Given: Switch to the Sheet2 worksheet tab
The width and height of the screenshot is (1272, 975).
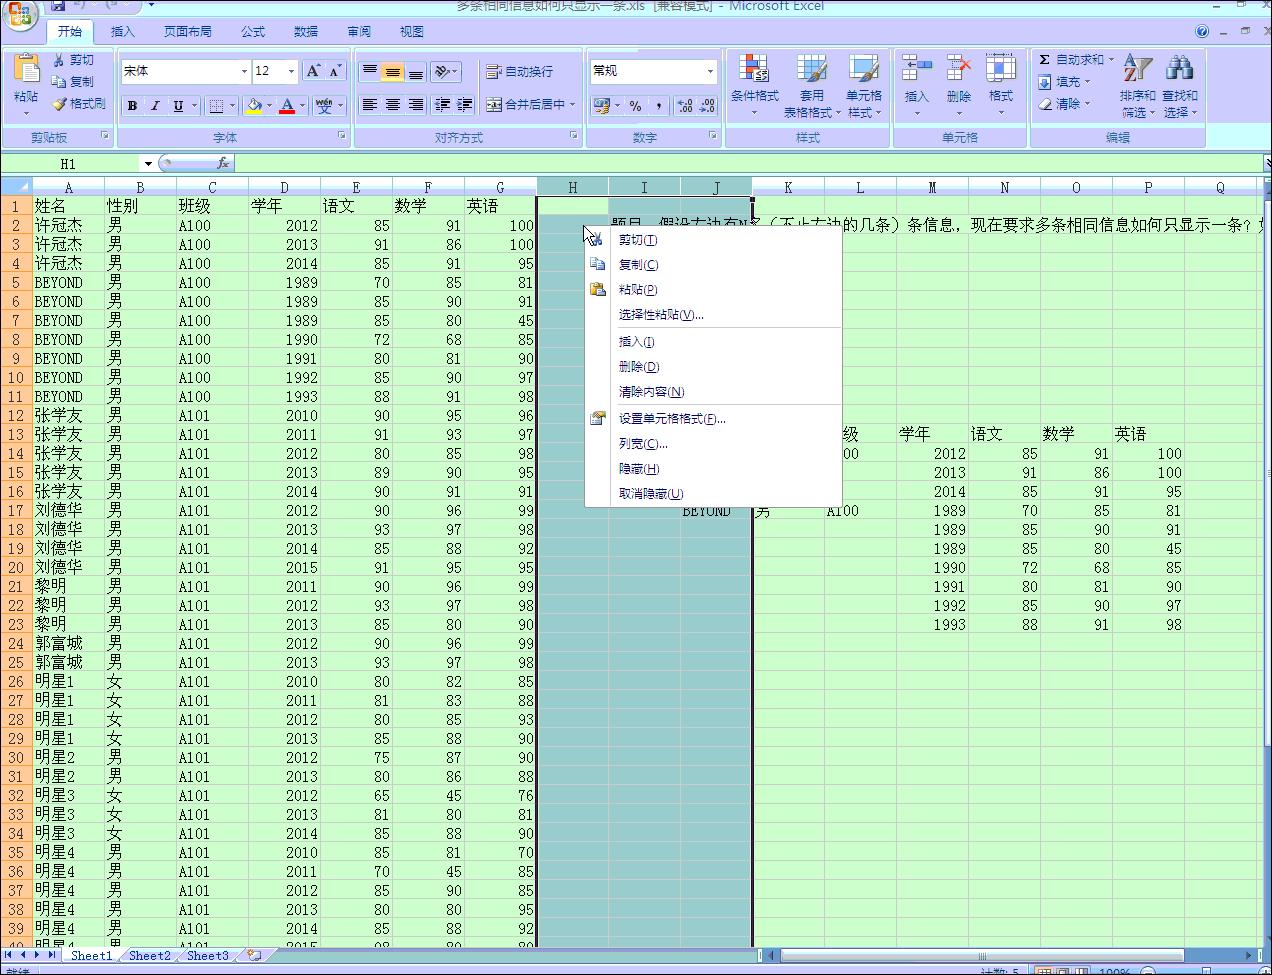Looking at the screenshot, I should pyautogui.click(x=149, y=956).
